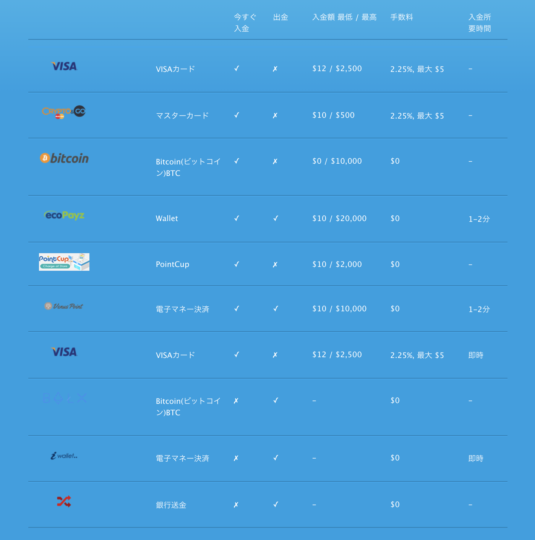Select the PointCup text label
Screen dimensions: 535x540
[x=172, y=264]
